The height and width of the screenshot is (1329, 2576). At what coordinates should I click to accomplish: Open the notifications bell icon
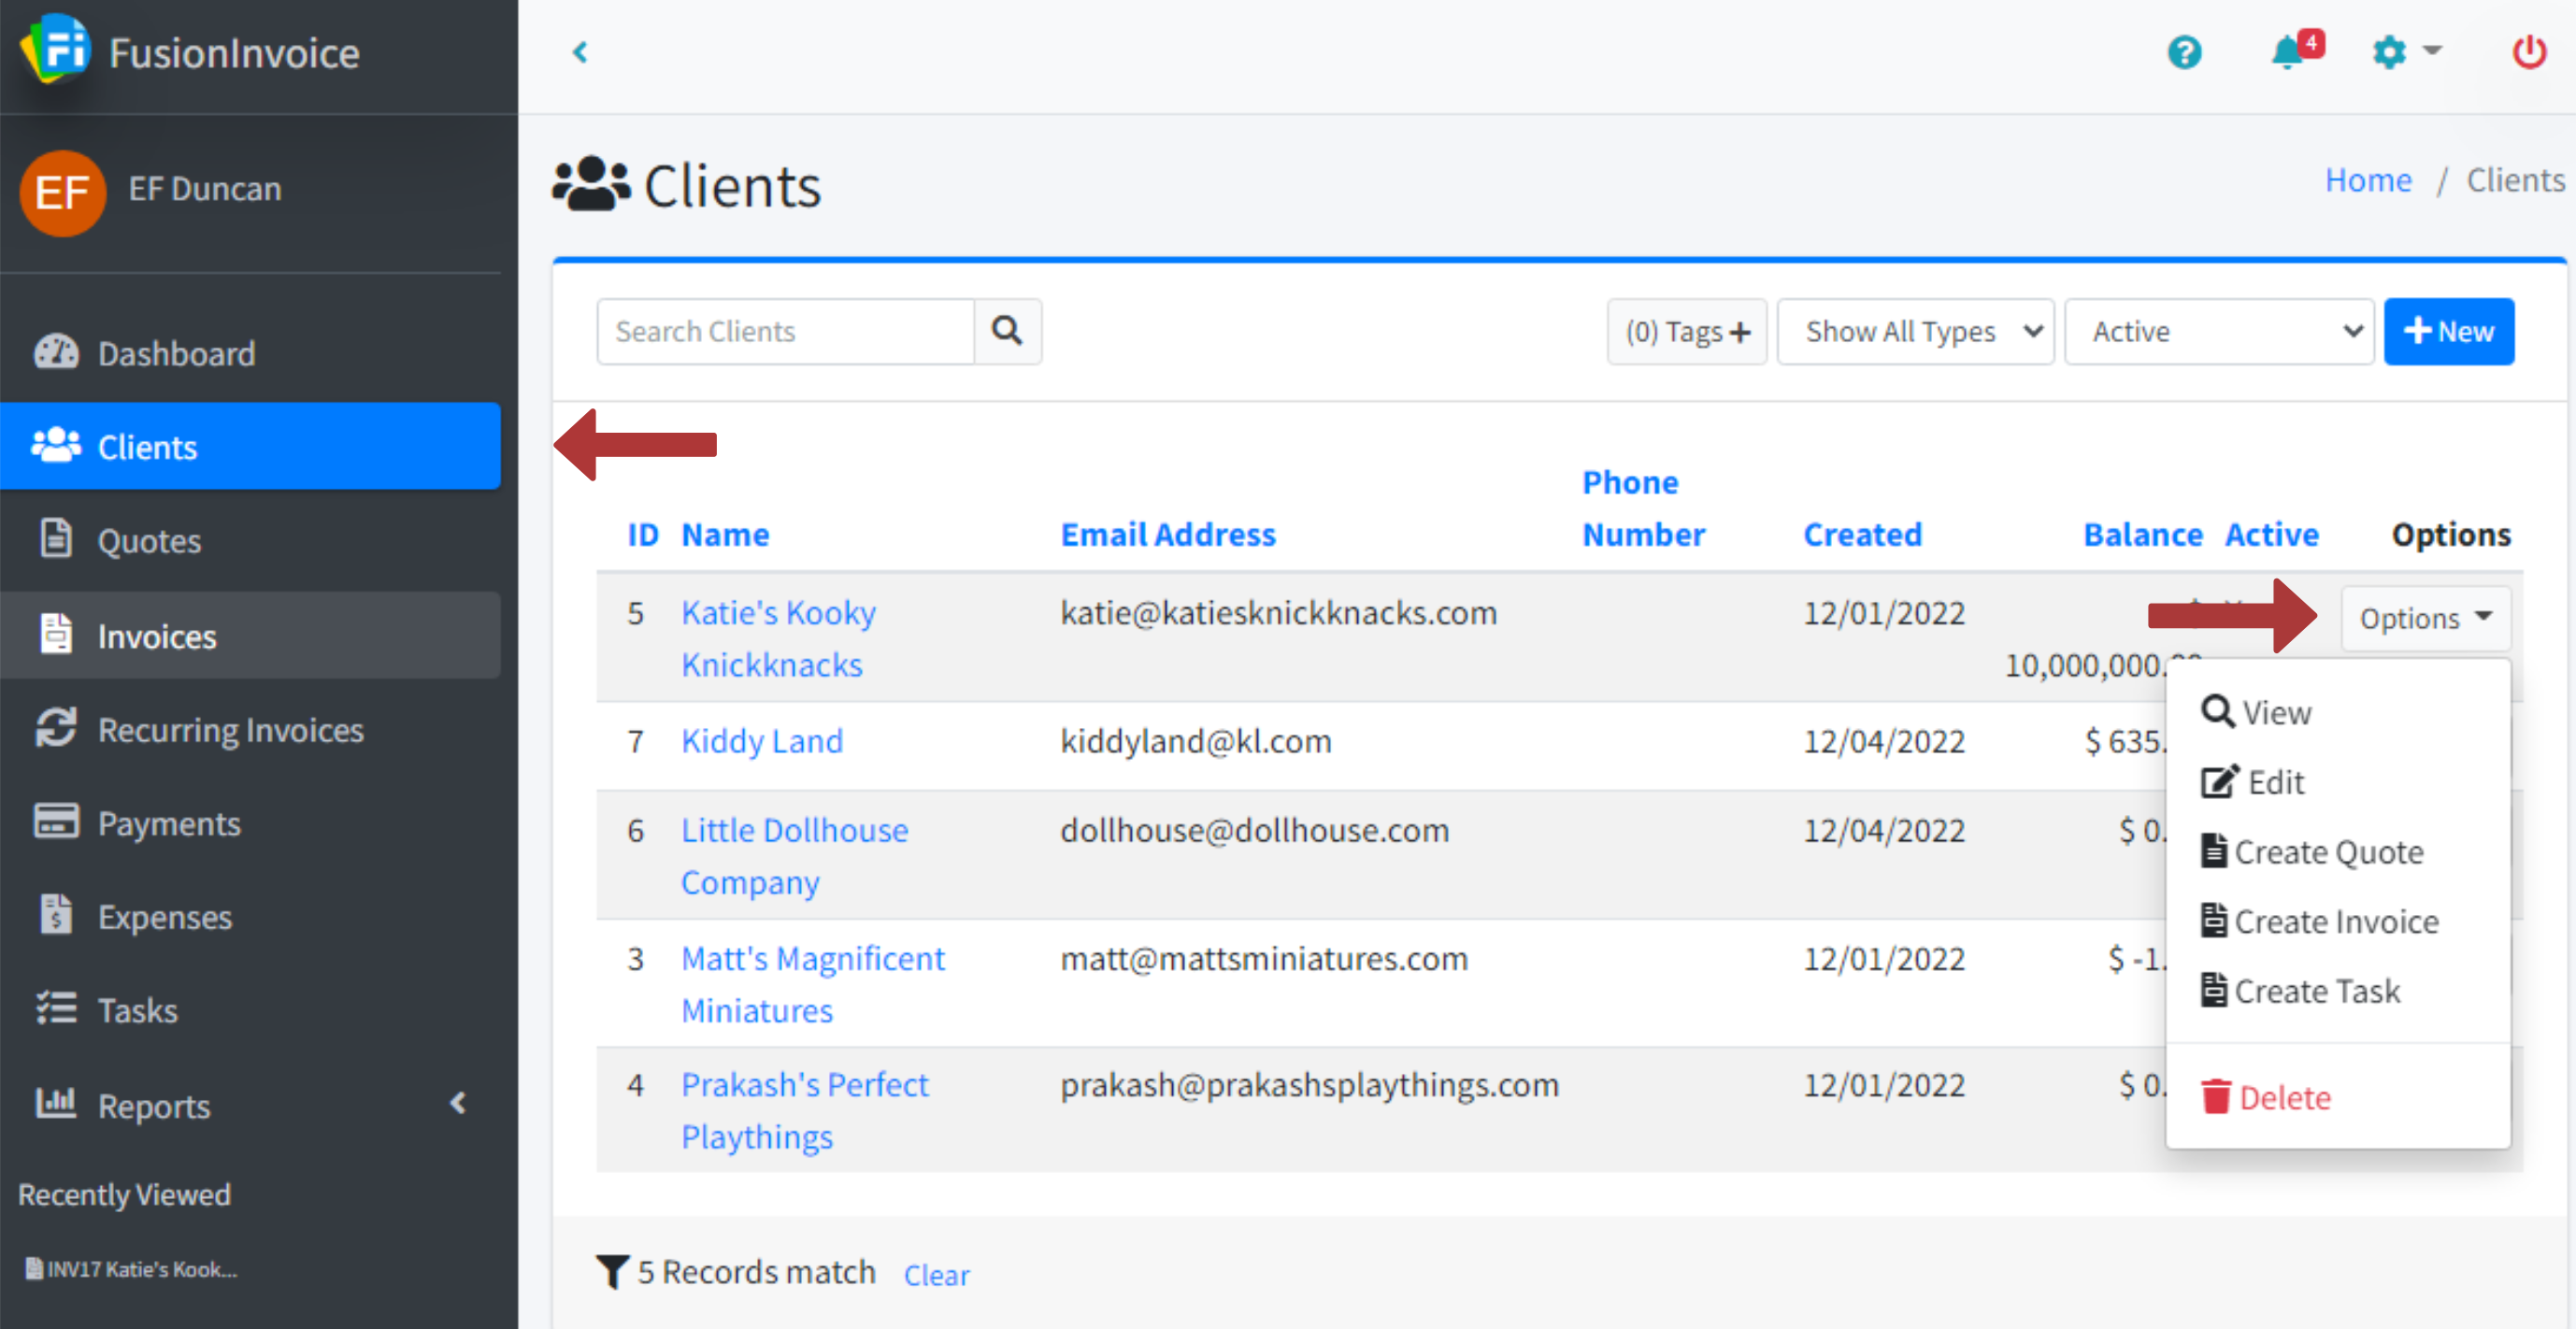[2288, 52]
